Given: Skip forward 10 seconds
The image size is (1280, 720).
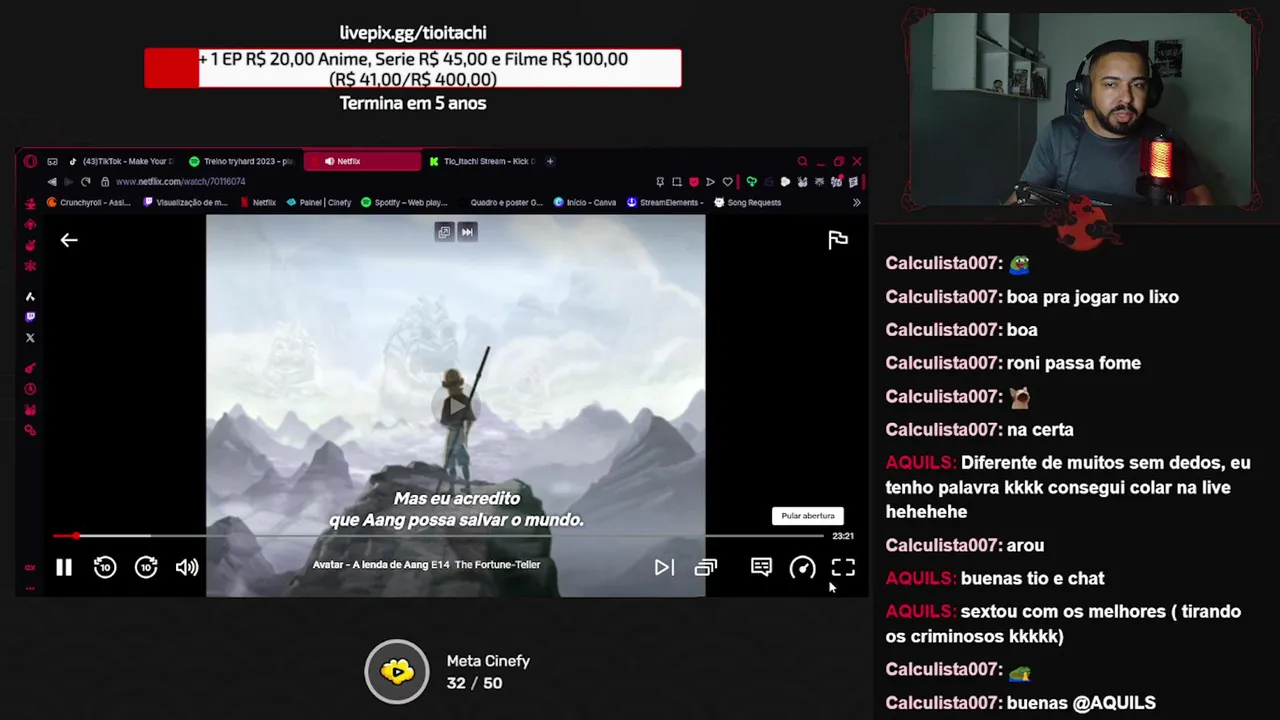Looking at the screenshot, I should (x=146, y=568).
